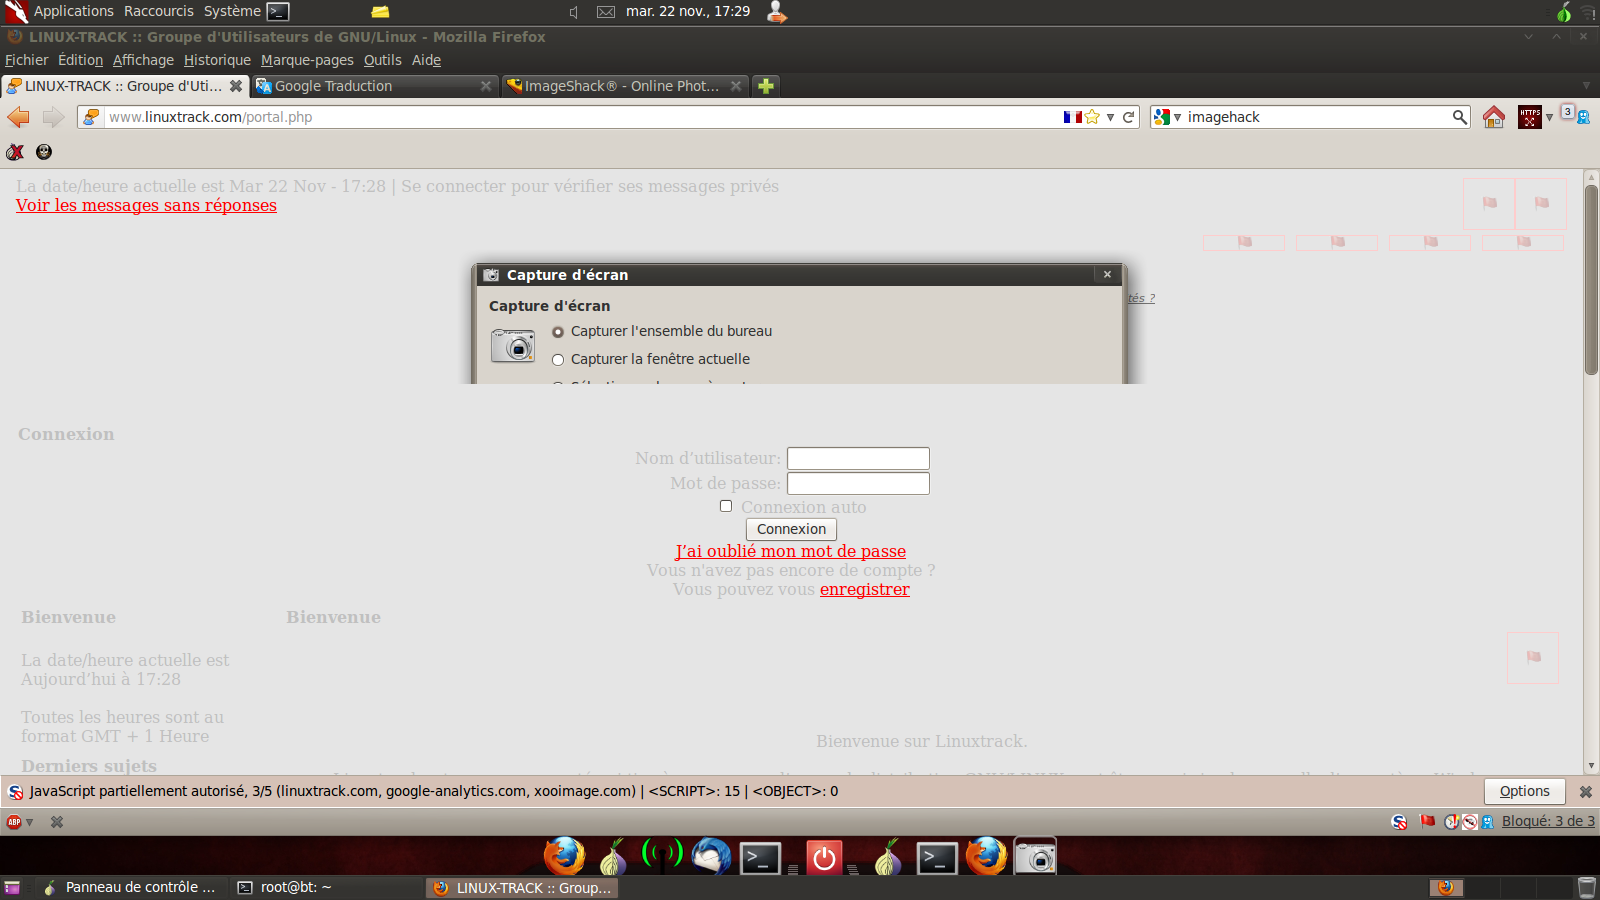Expand the Google search engine dropdown
The image size is (1600, 900).
[1167, 117]
